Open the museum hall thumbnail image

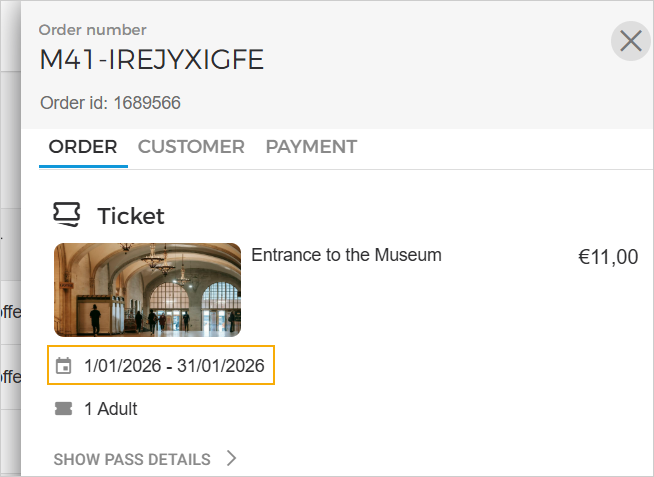point(147,290)
